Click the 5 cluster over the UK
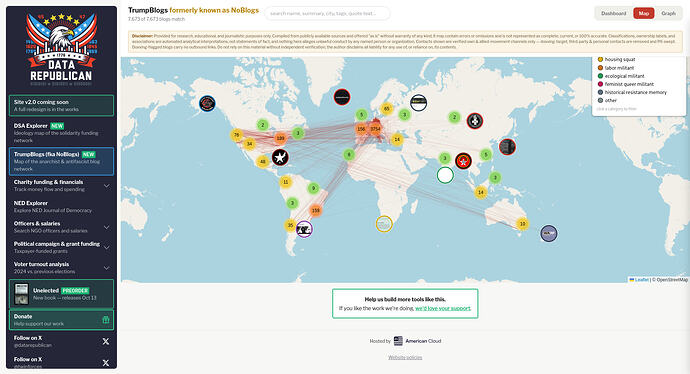The width and height of the screenshot is (690, 374). coord(361,115)
